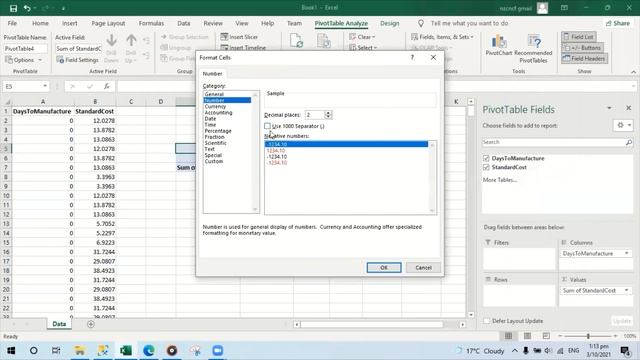Toggle the +/- Buttons option
The image size is (640, 360).
tap(582, 48)
